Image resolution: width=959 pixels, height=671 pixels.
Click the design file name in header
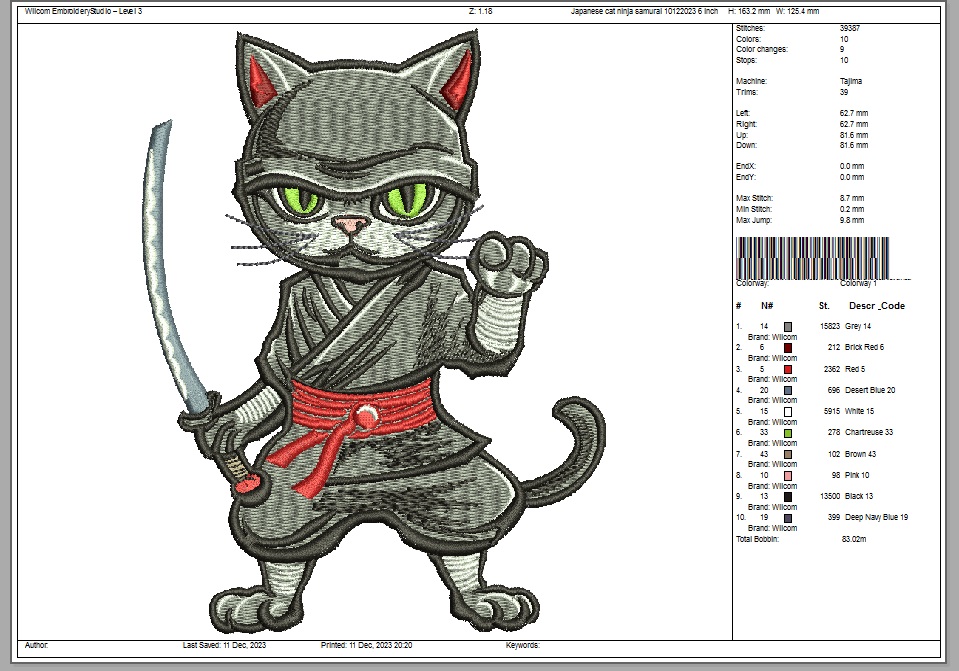click(x=643, y=11)
